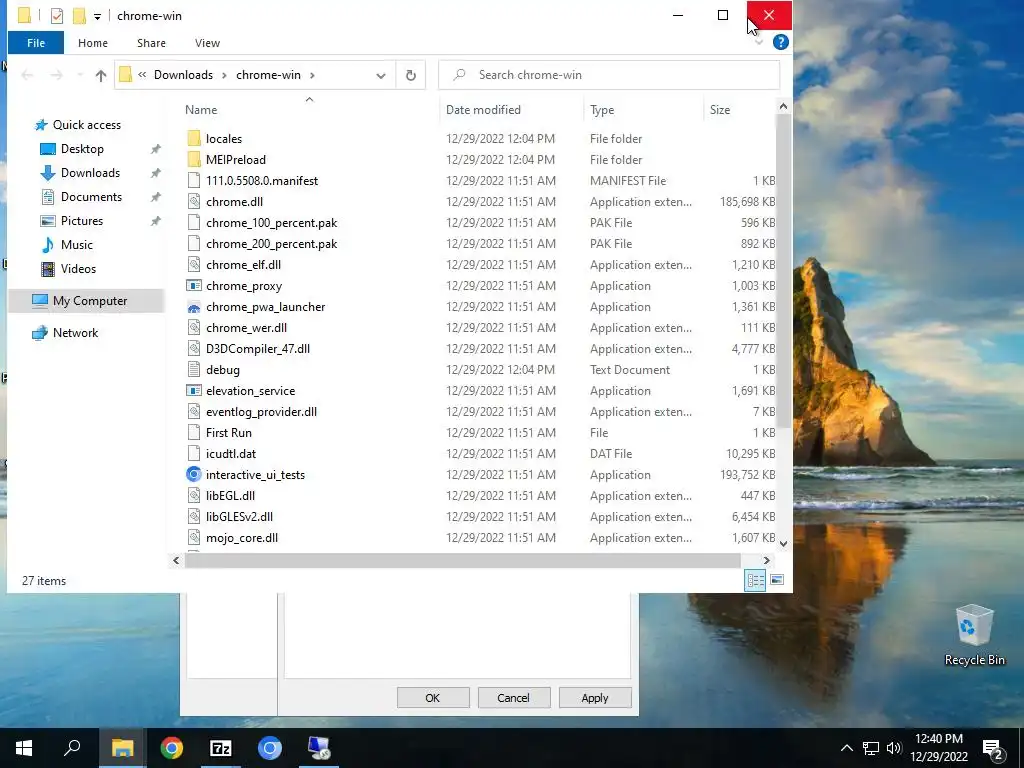Screen dimensions: 1024x768
Task: Click the Properties quick access toolbar icon
Action: click(x=57, y=16)
